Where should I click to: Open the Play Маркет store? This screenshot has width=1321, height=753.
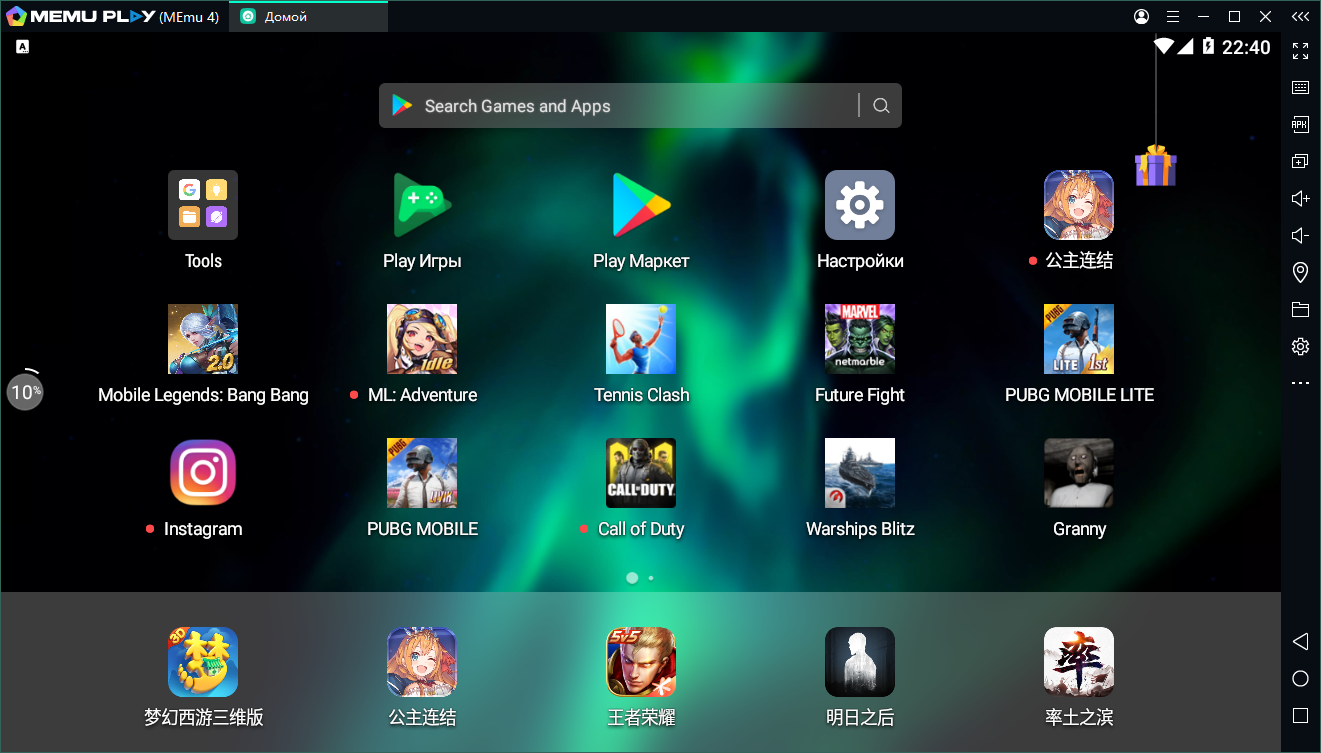point(640,205)
